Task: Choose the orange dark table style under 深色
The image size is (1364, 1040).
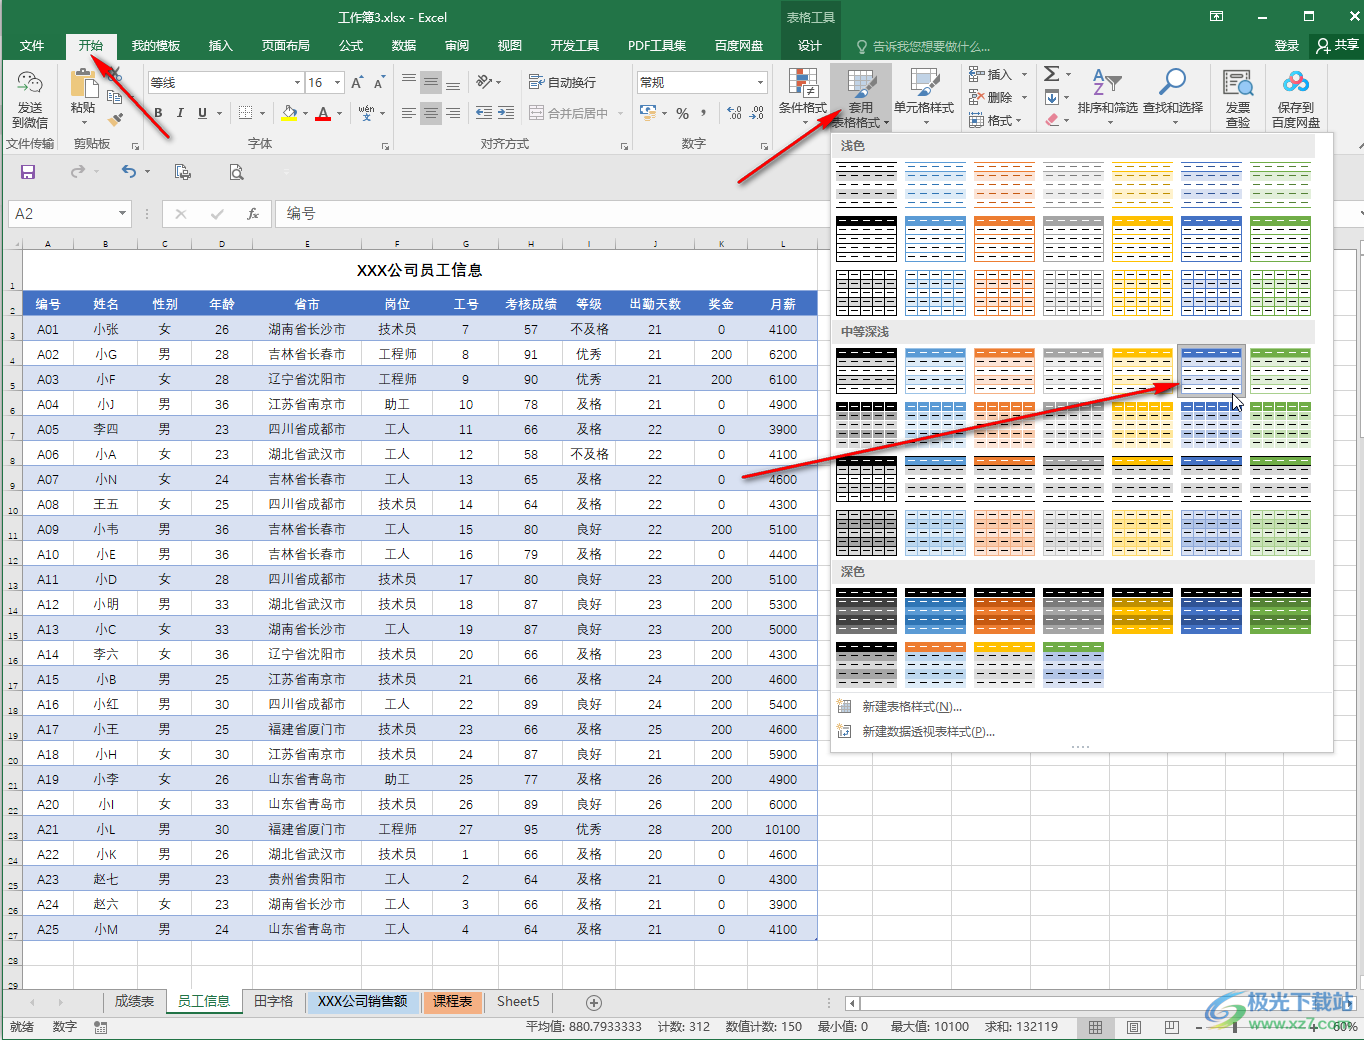Action: [1004, 611]
